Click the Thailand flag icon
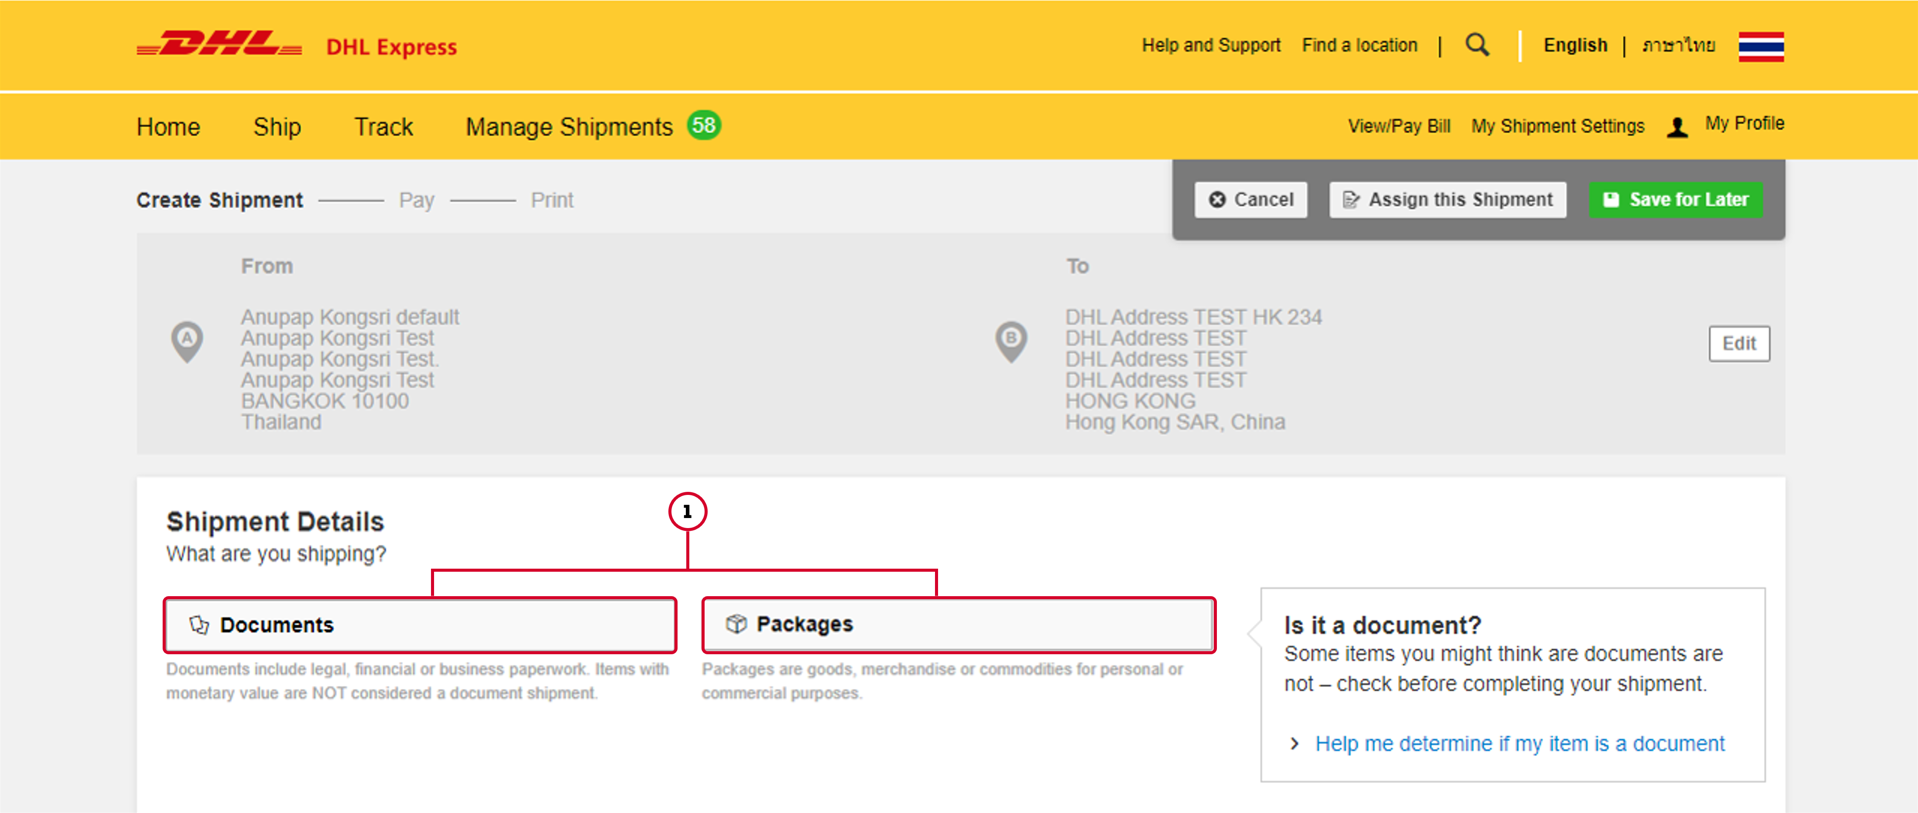1918x813 pixels. click(1760, 46)
